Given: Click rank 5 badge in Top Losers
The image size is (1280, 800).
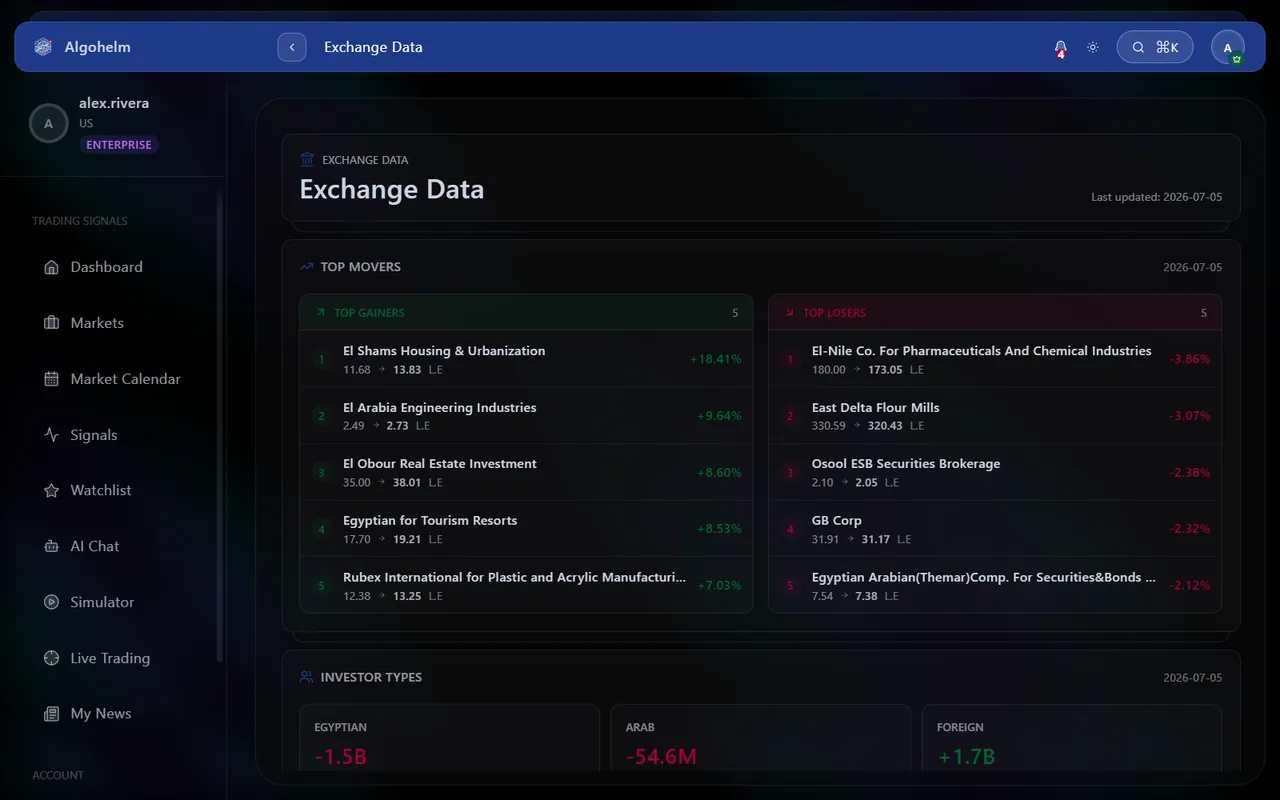Looking at the screenshot, I should coord(790,585).
